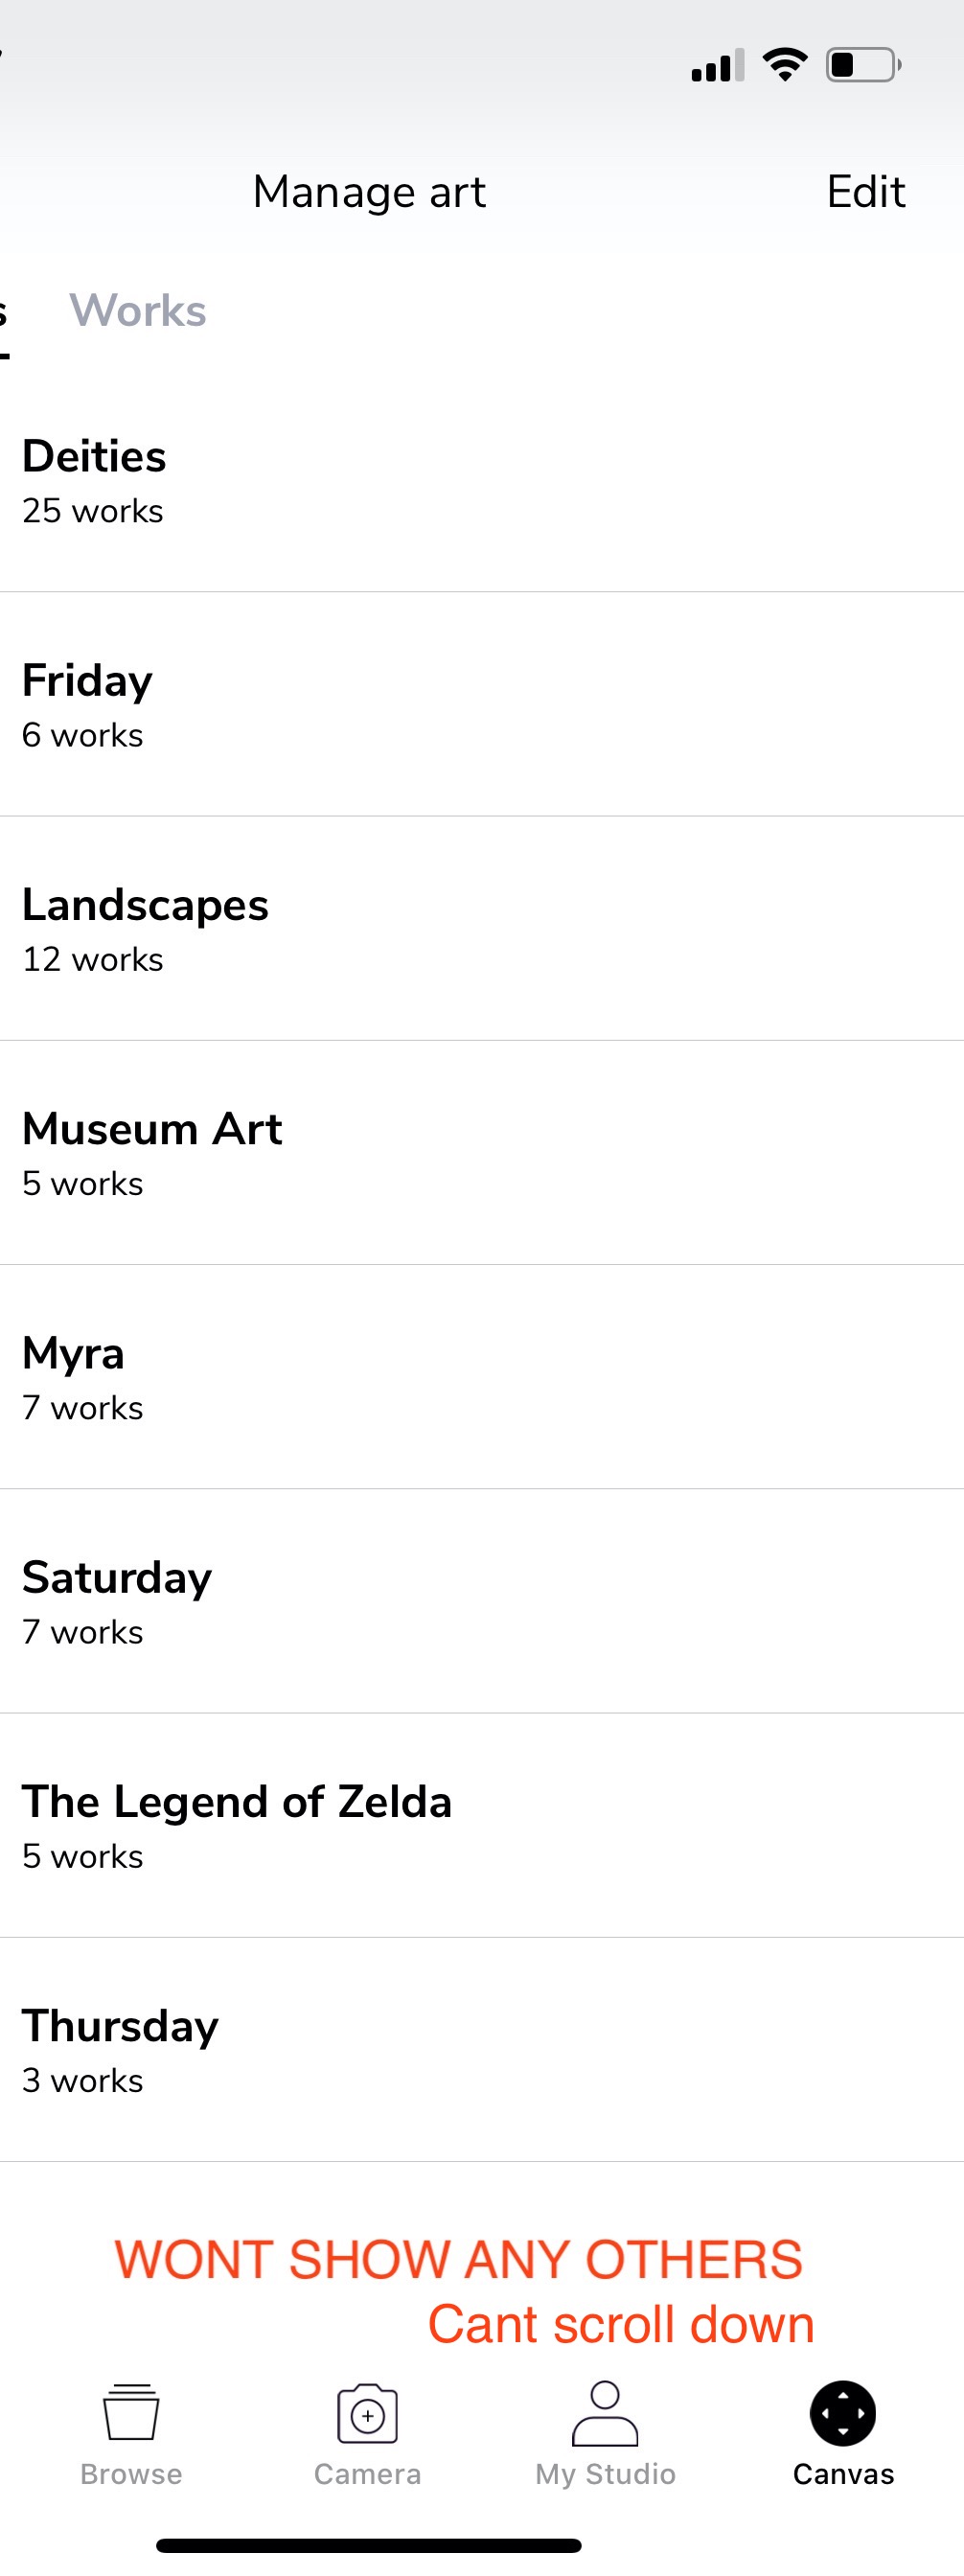Open the Deities collection
The width and height of the screenshot is (964, 2576).
pyautogui.click(x=482, y=480)
